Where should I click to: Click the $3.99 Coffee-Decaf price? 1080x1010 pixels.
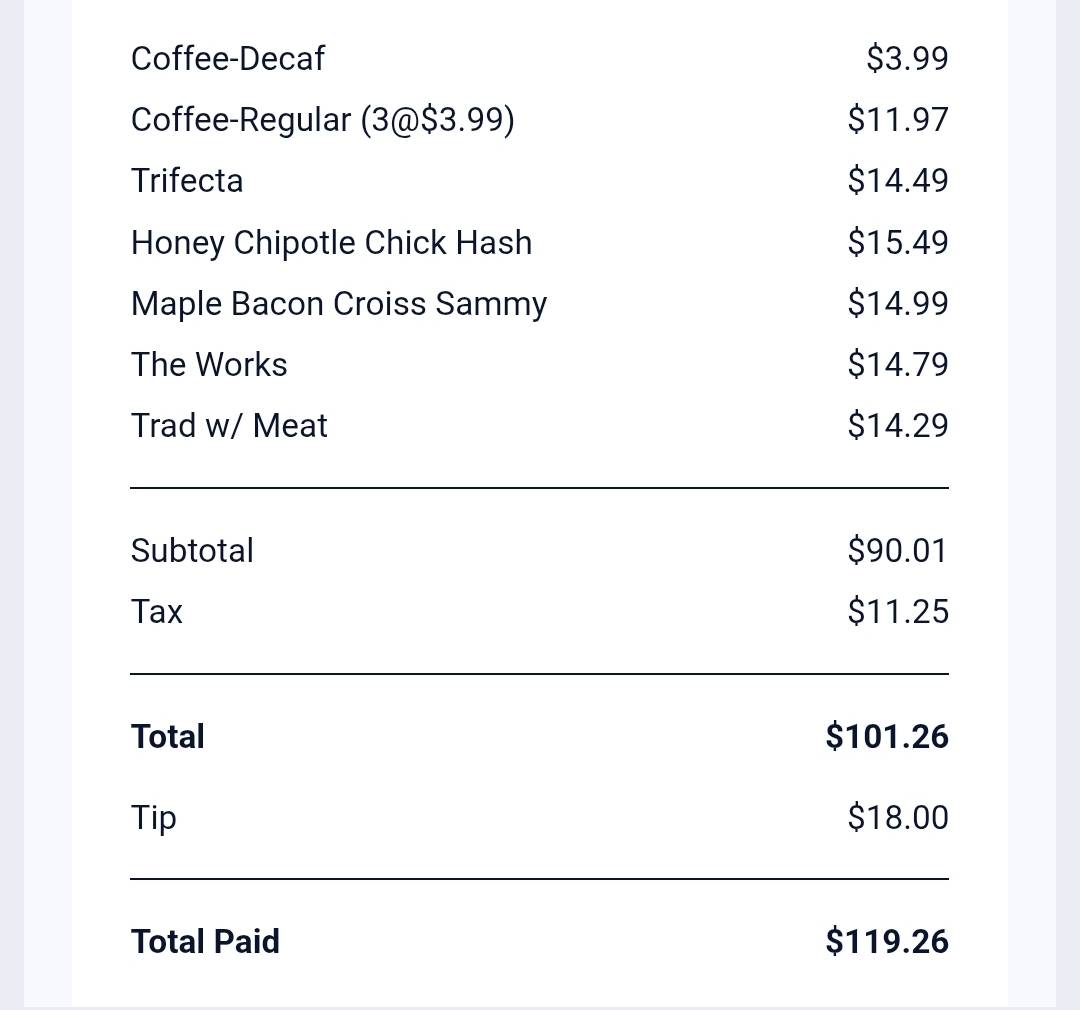click(907, 59)
